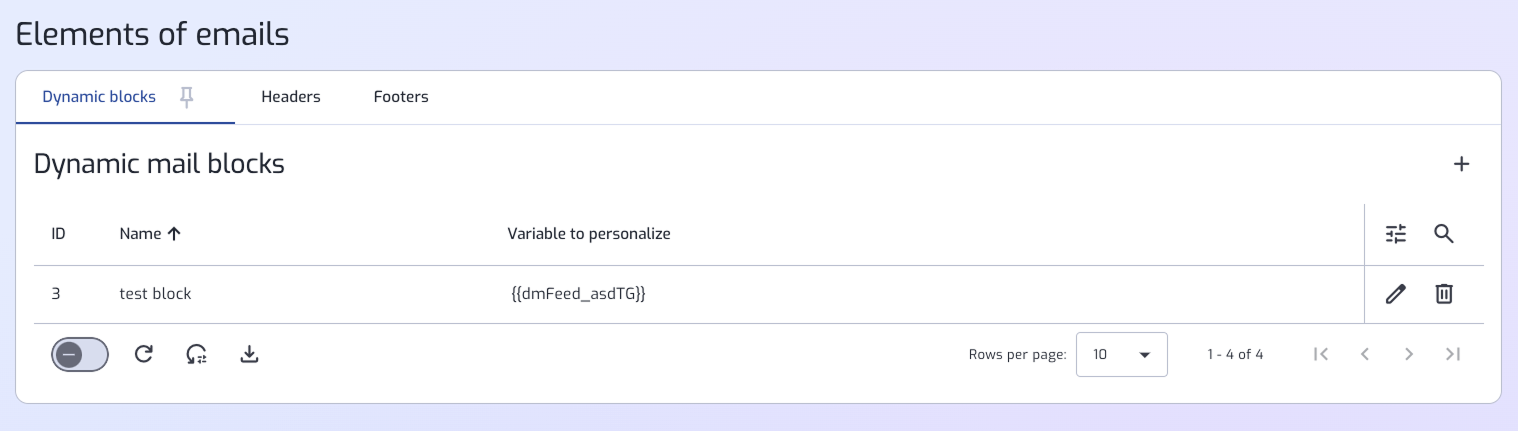Go to the next page
Screen dimensions: 1518x431
click(x=1409, y=354)
